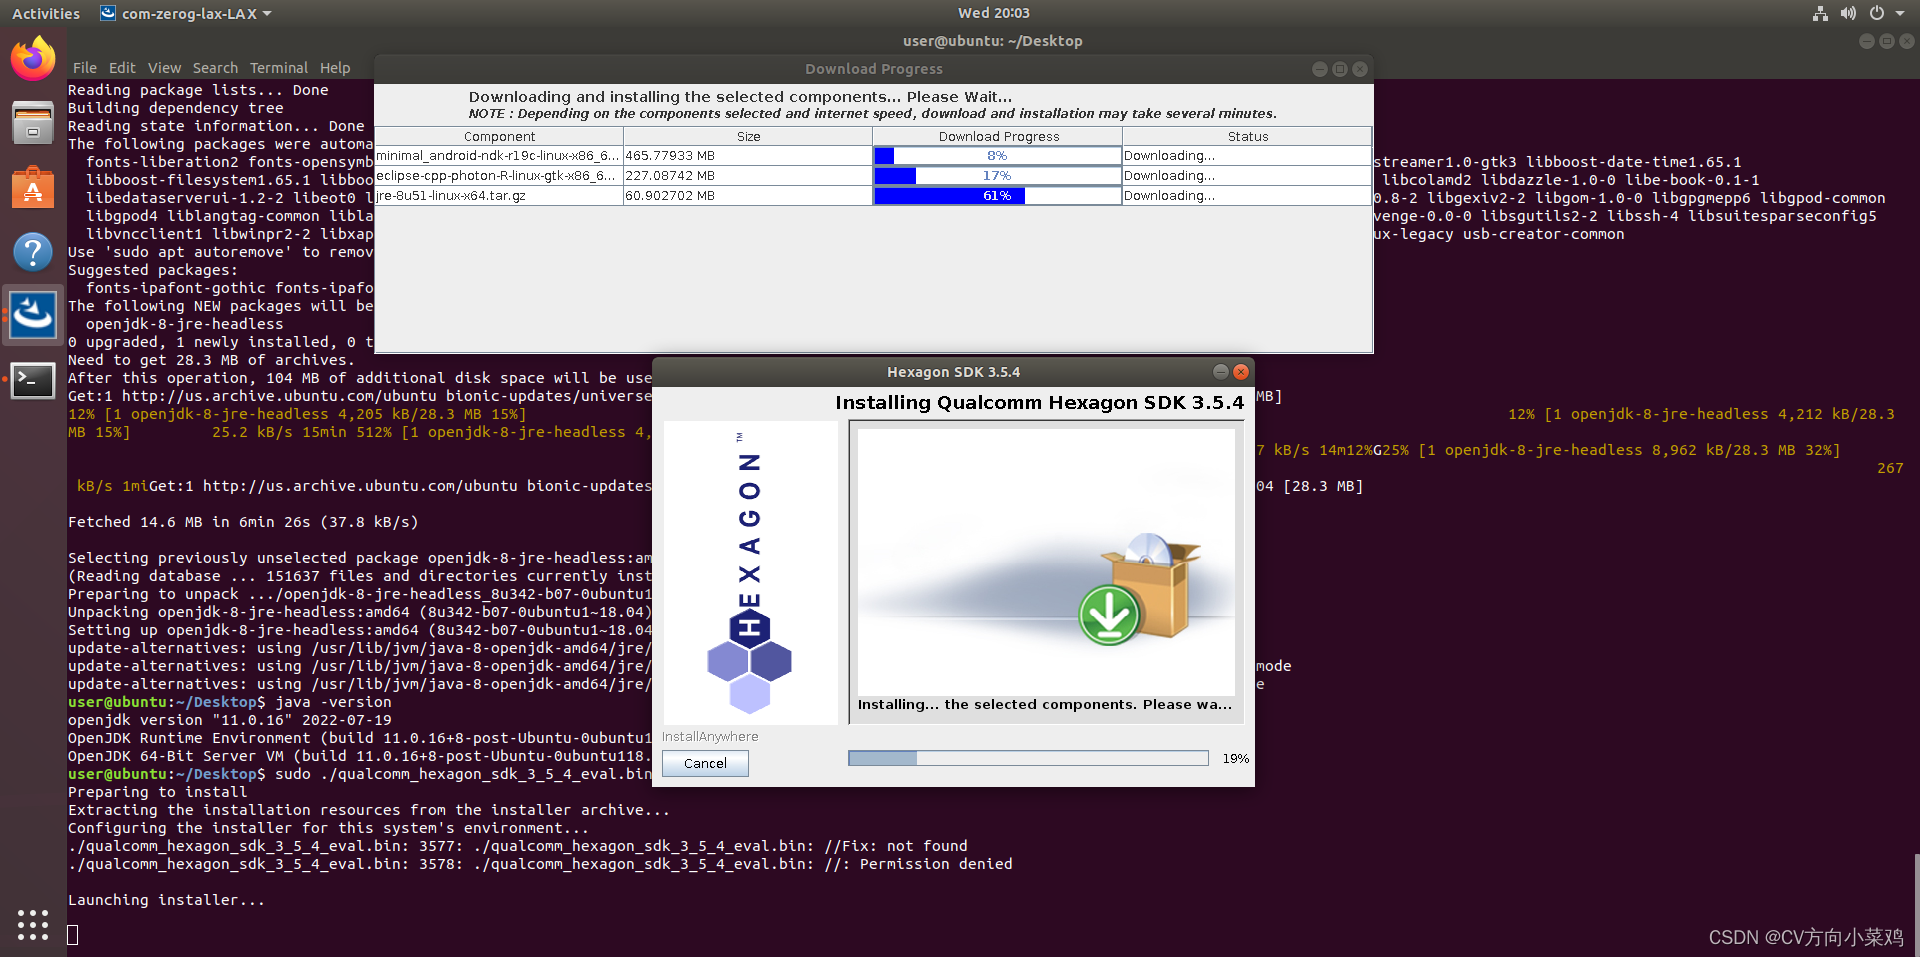Screen dimensions: 1920x957
Task: Click the wired network icon in top bar
Action: pyautogui.click(x=1819, y=13)
